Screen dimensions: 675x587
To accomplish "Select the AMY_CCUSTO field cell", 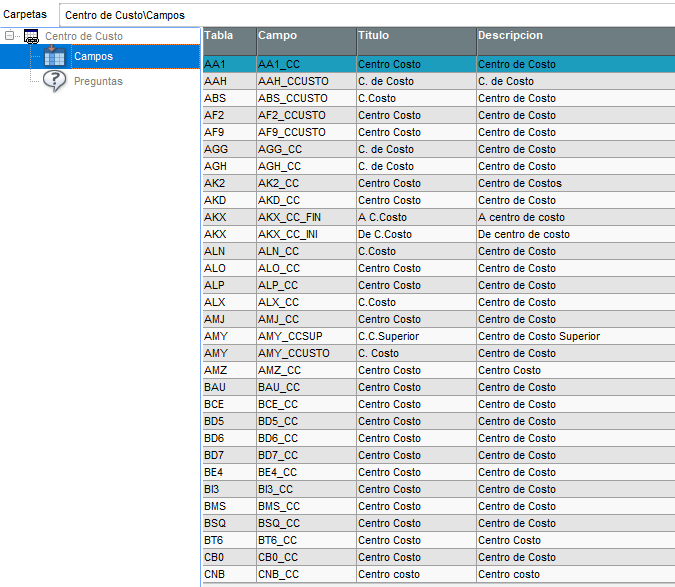I will pyautogui.click(x=307, y=353).
